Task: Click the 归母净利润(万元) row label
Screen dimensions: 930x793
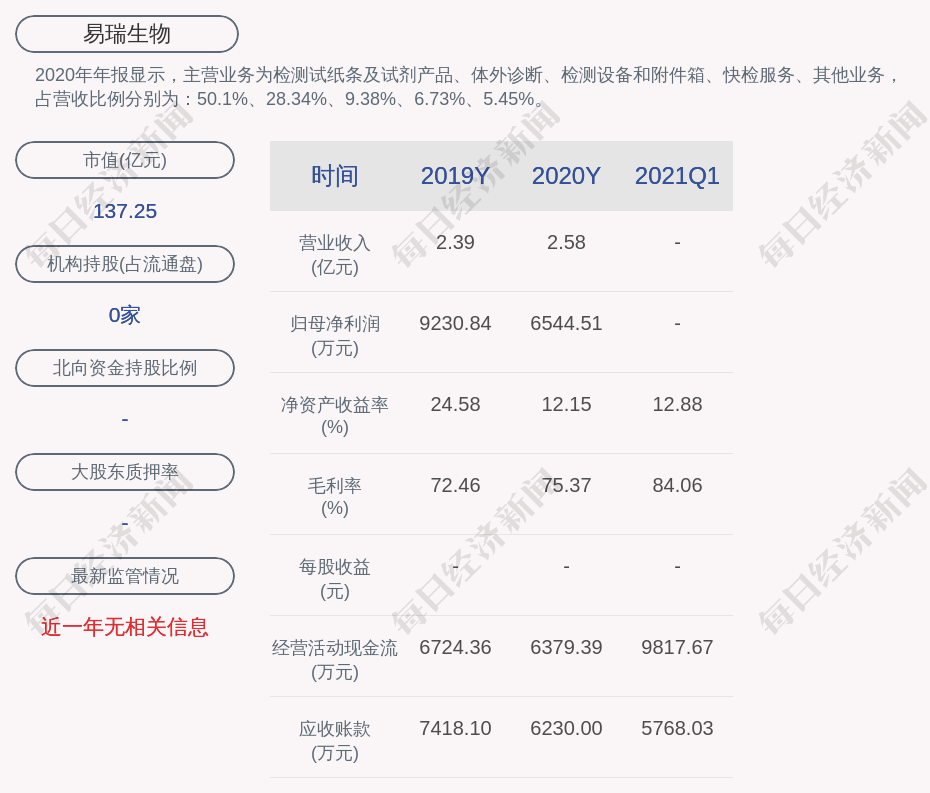Action: (x=335, y=336)
